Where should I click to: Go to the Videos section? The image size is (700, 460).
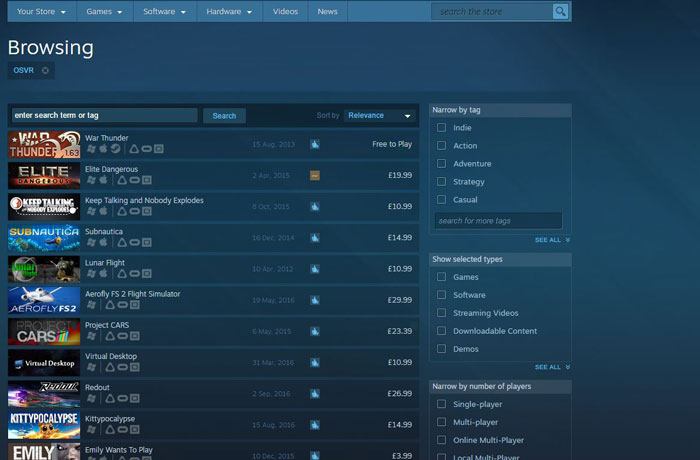(285, 12)
